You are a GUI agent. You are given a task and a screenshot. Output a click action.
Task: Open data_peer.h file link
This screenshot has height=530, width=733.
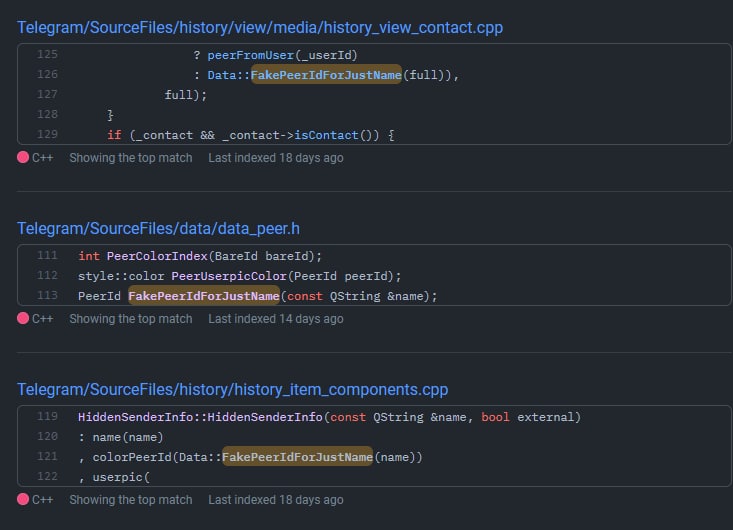158,229
